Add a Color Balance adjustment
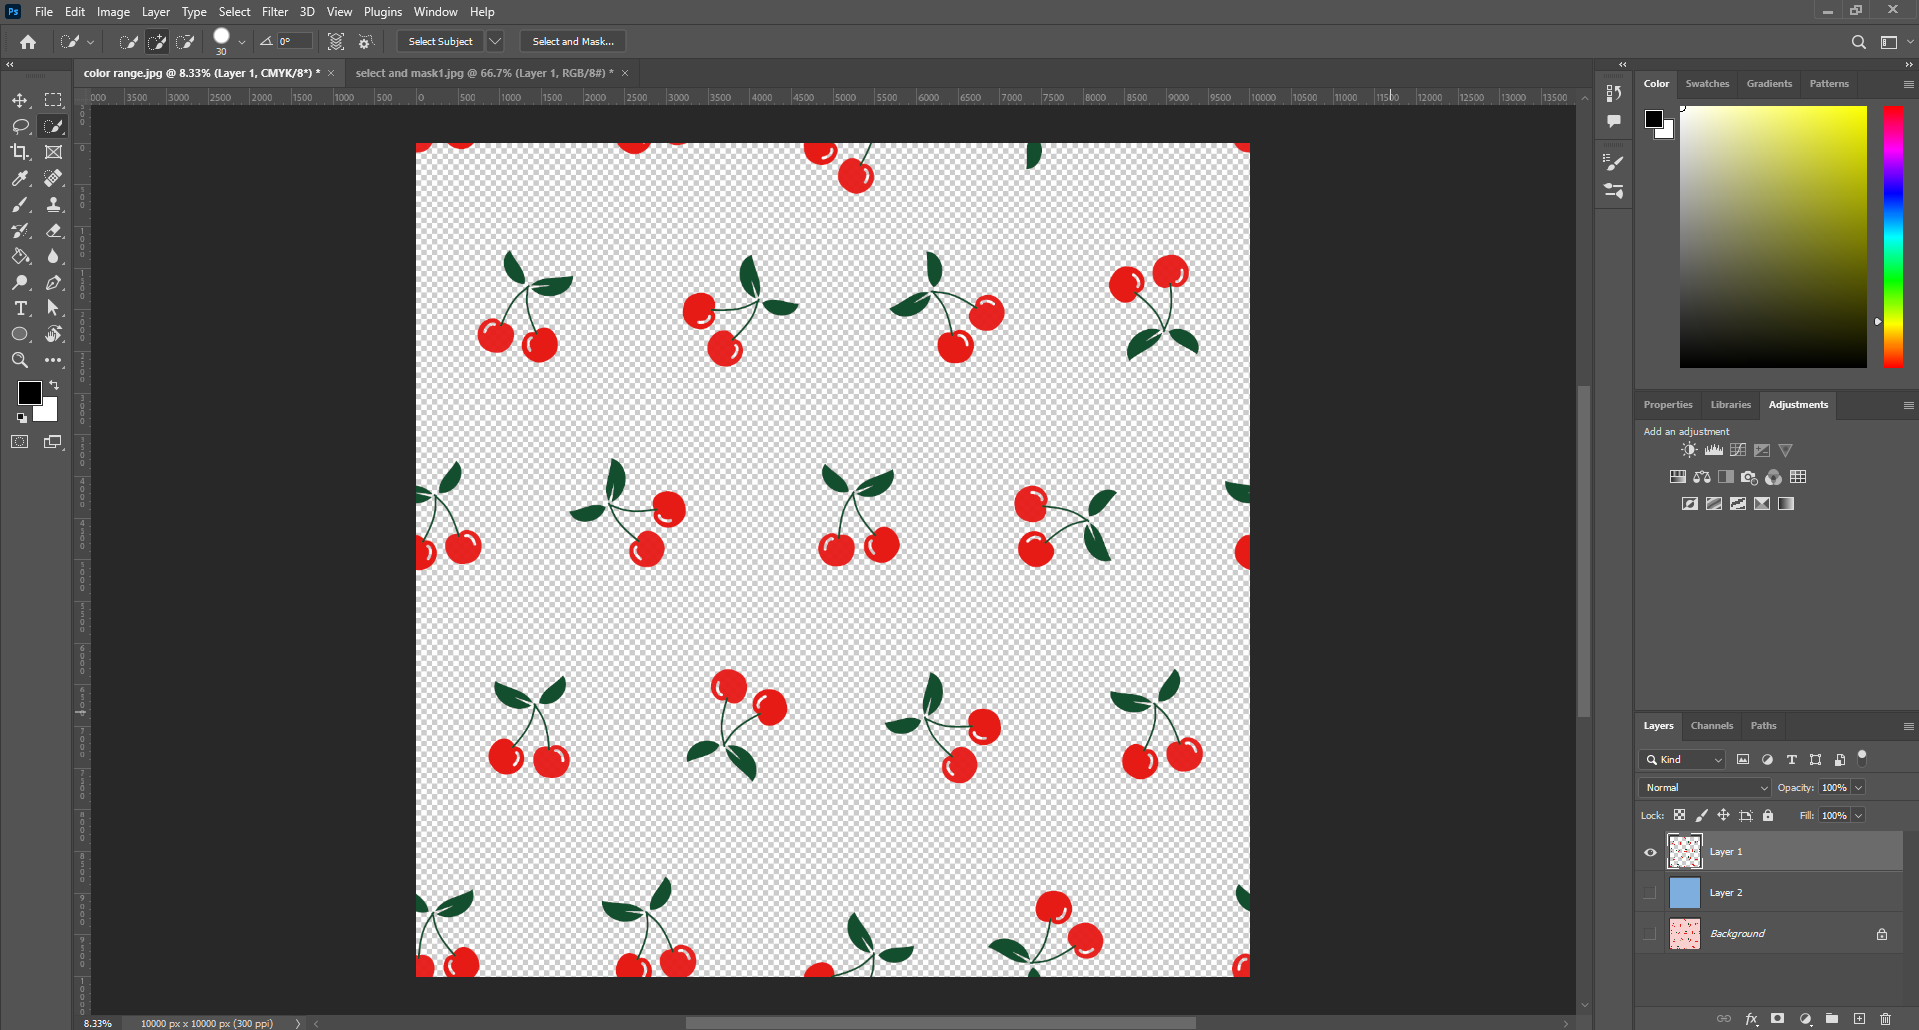This screenshot has height=1030, width=1919. pos(1702,477)
